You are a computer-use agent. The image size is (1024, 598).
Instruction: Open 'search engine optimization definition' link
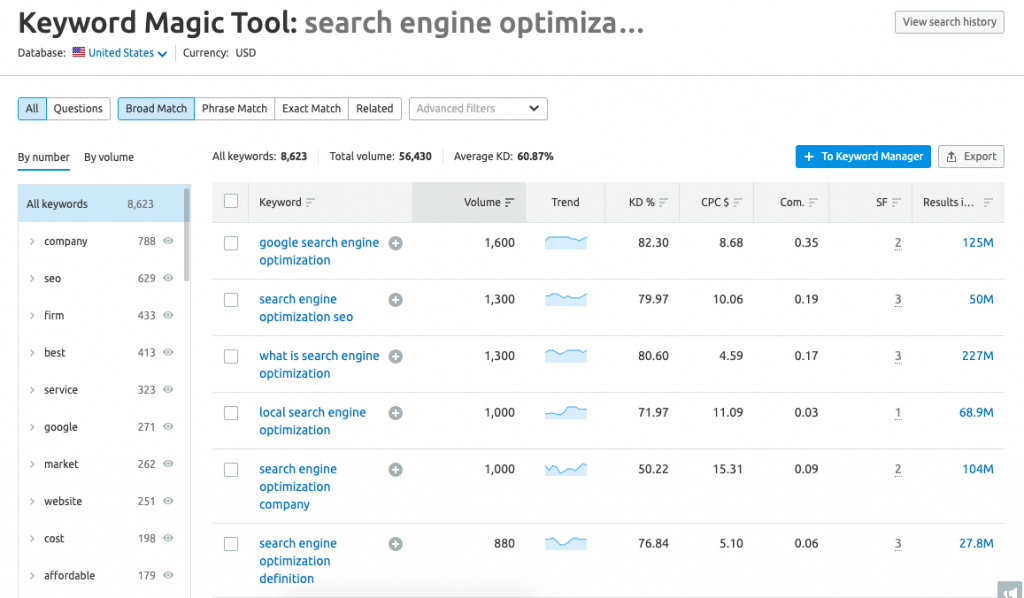(298, 561)
